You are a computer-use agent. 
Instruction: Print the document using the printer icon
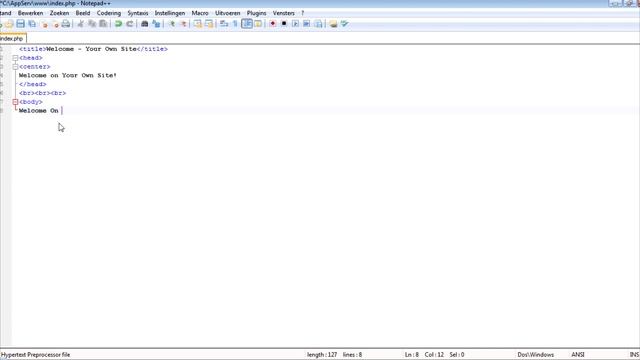click(66, 24)
